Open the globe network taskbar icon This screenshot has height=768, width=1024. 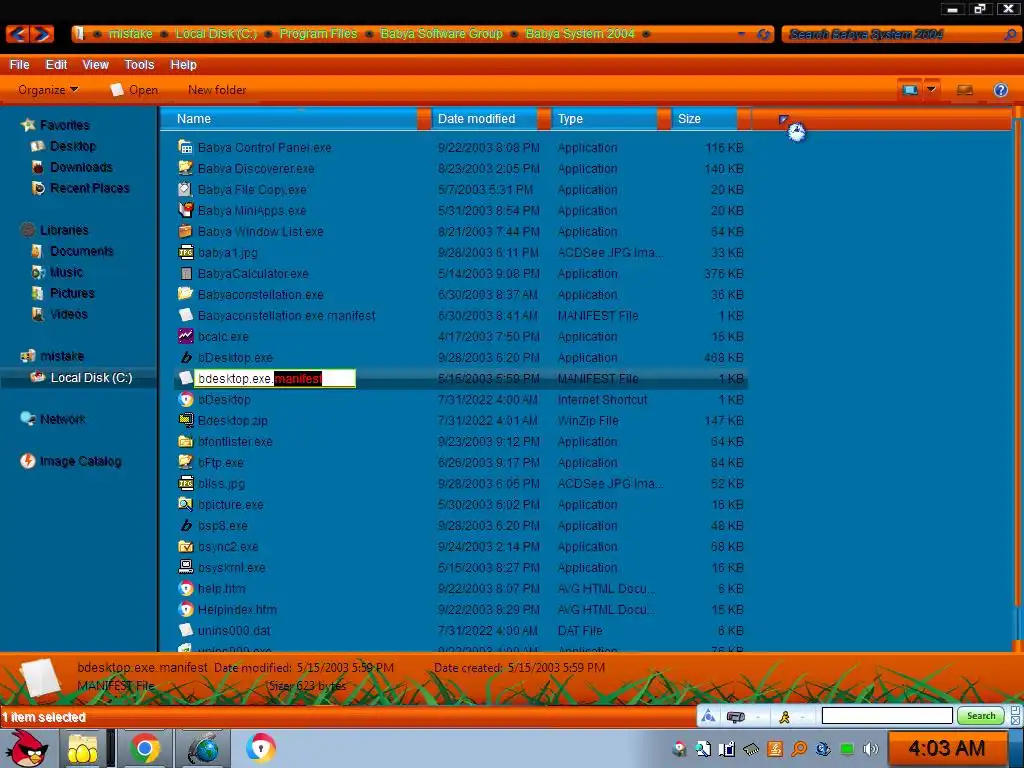pyautogui.click(x=204, y=748)
